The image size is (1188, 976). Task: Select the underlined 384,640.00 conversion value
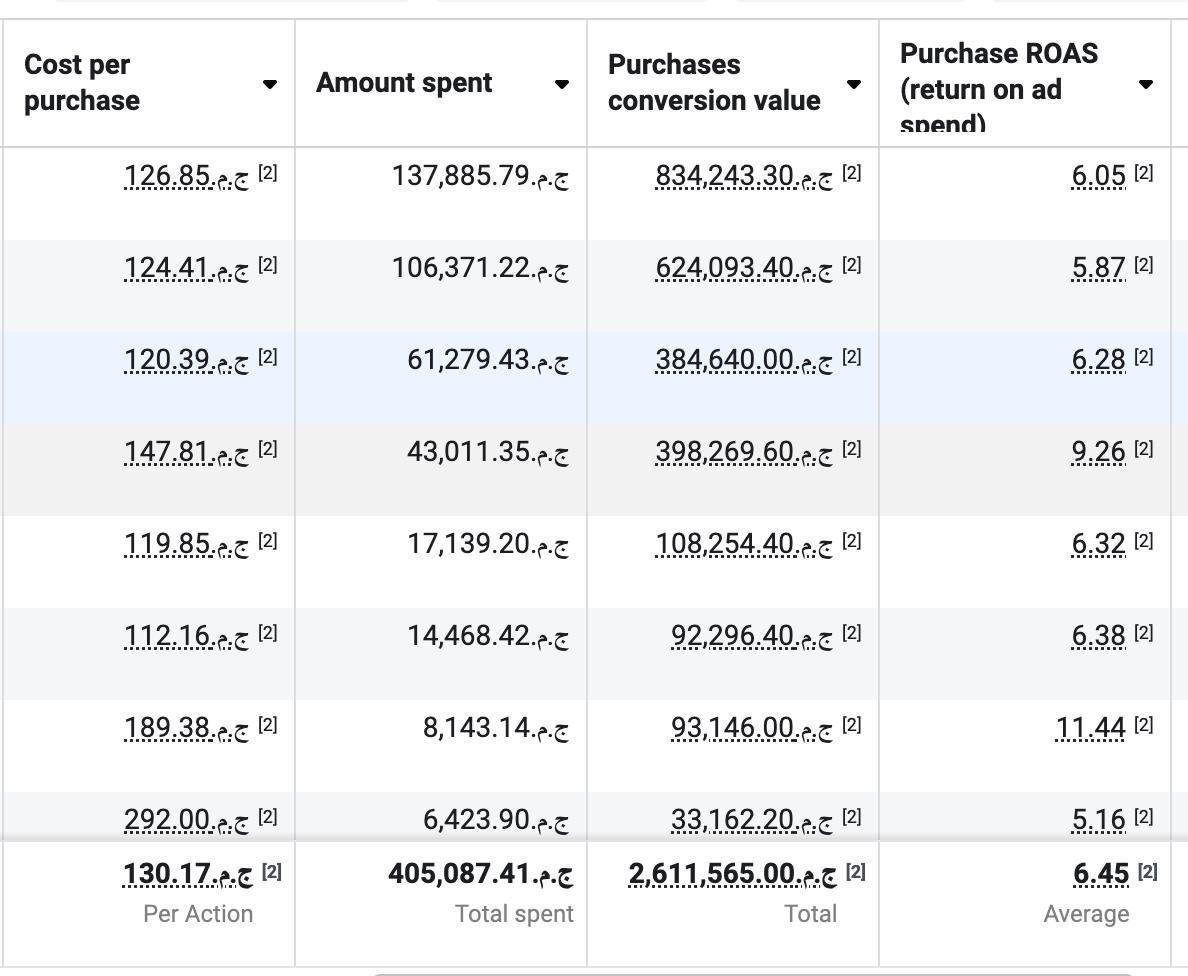tap(743, 360)
